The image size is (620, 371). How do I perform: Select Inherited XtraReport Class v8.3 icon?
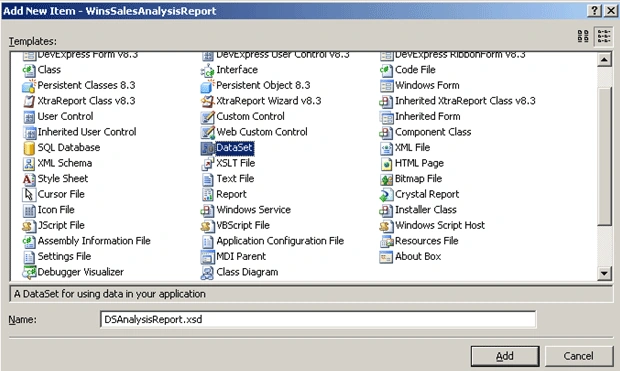click(x=386, y=101)
